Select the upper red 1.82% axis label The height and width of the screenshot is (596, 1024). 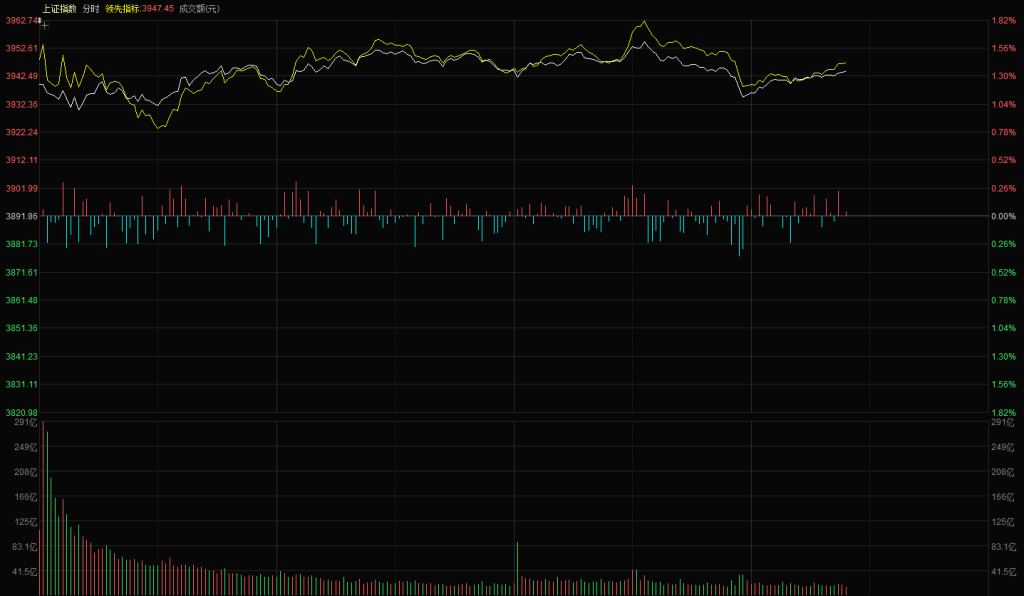coord(1002,20)
